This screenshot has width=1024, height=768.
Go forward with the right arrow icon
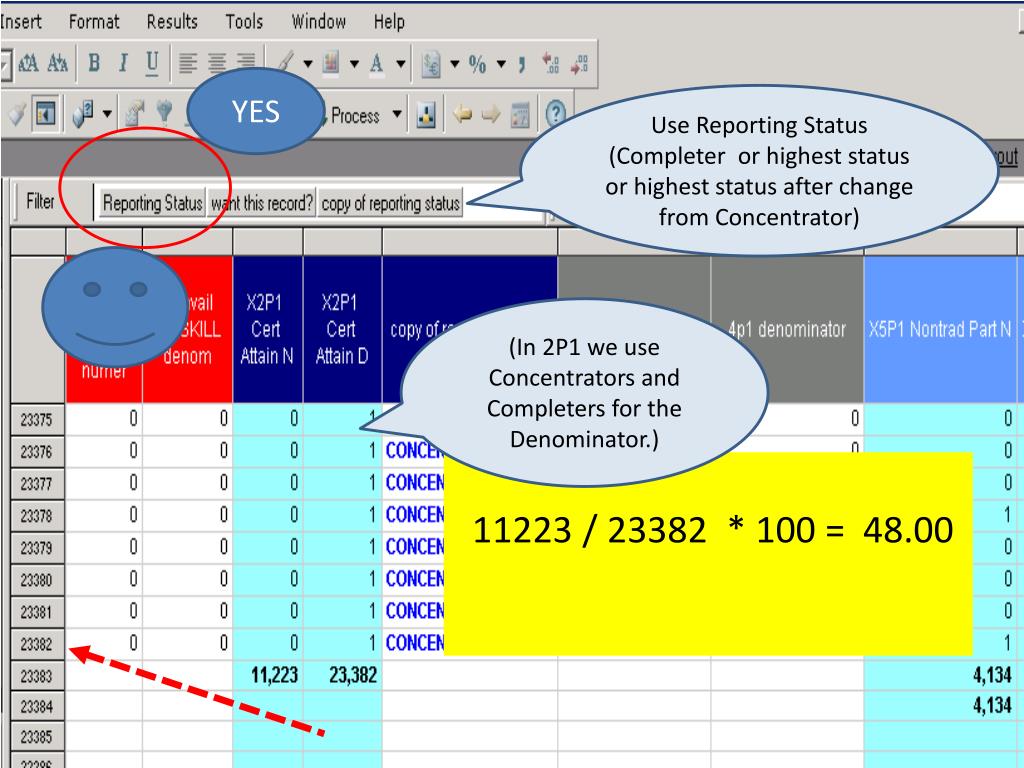click(x=490, y=115)
